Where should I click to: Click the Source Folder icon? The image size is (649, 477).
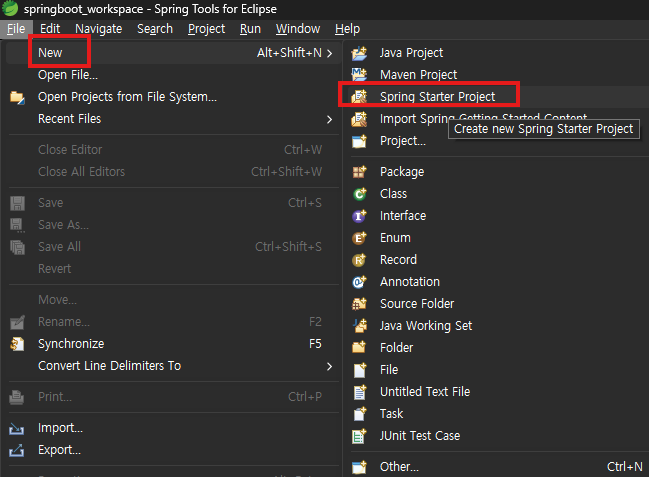click(x=359, y=304)
